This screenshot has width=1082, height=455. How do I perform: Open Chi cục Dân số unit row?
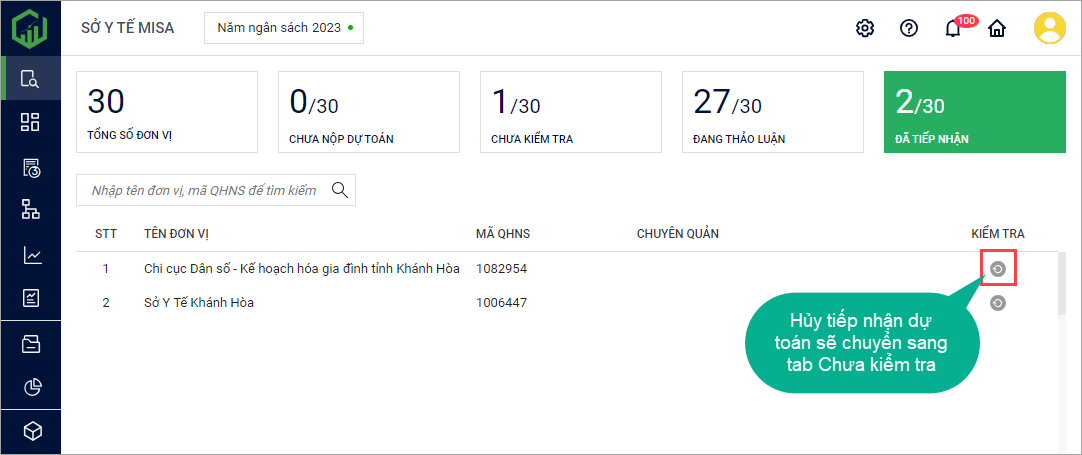pos(301,269)
